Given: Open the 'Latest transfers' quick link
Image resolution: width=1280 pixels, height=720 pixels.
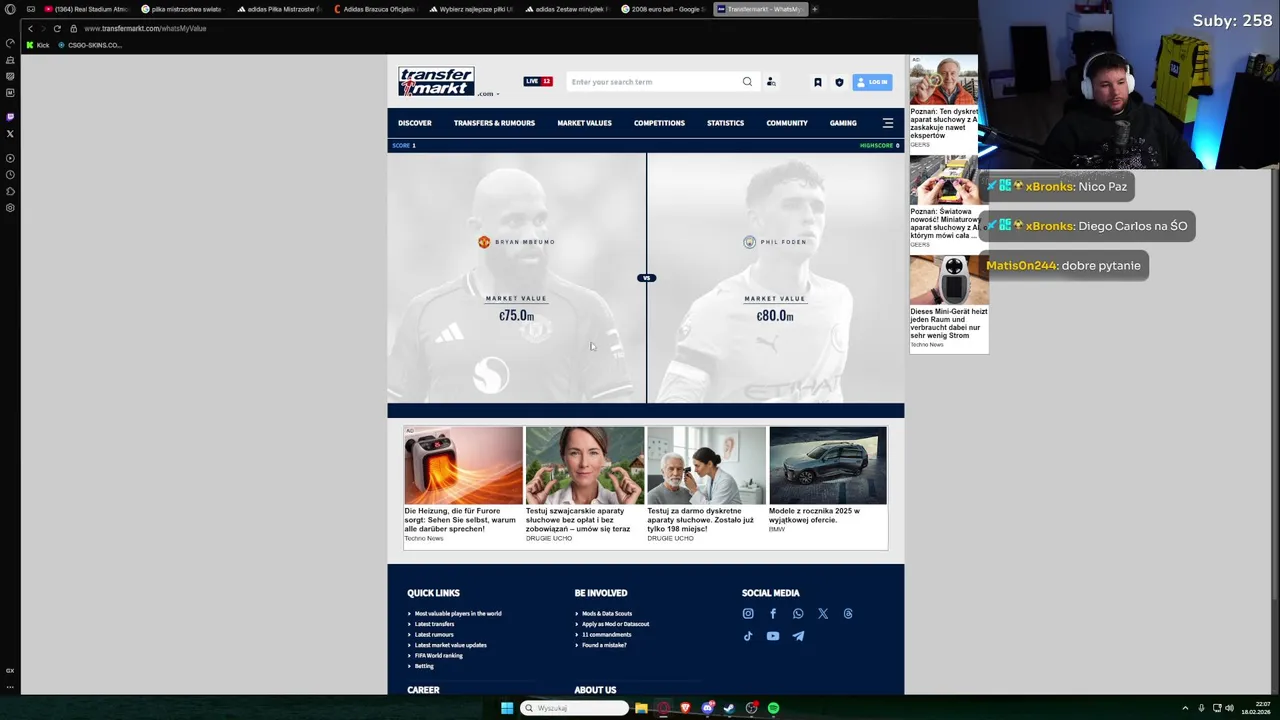Looking at the screenshot, I should click(x=434, y=624).
